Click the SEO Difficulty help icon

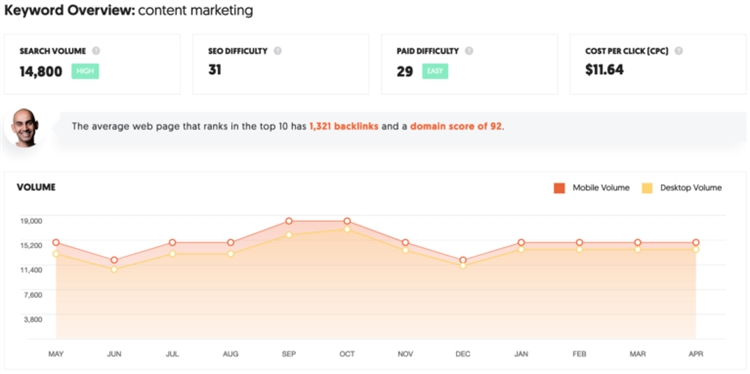277,51
